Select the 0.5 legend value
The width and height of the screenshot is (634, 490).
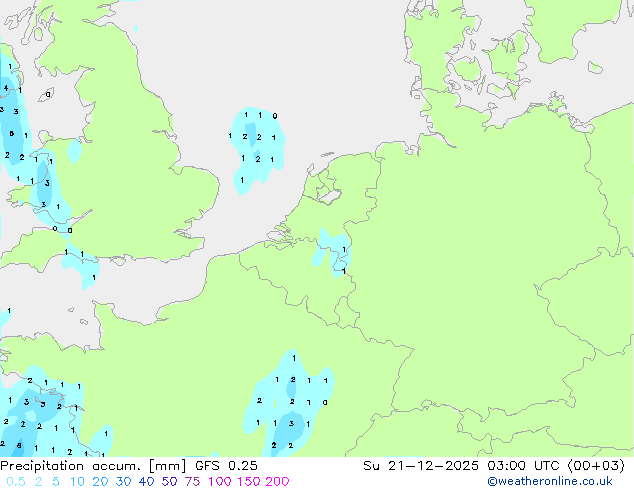16,482
